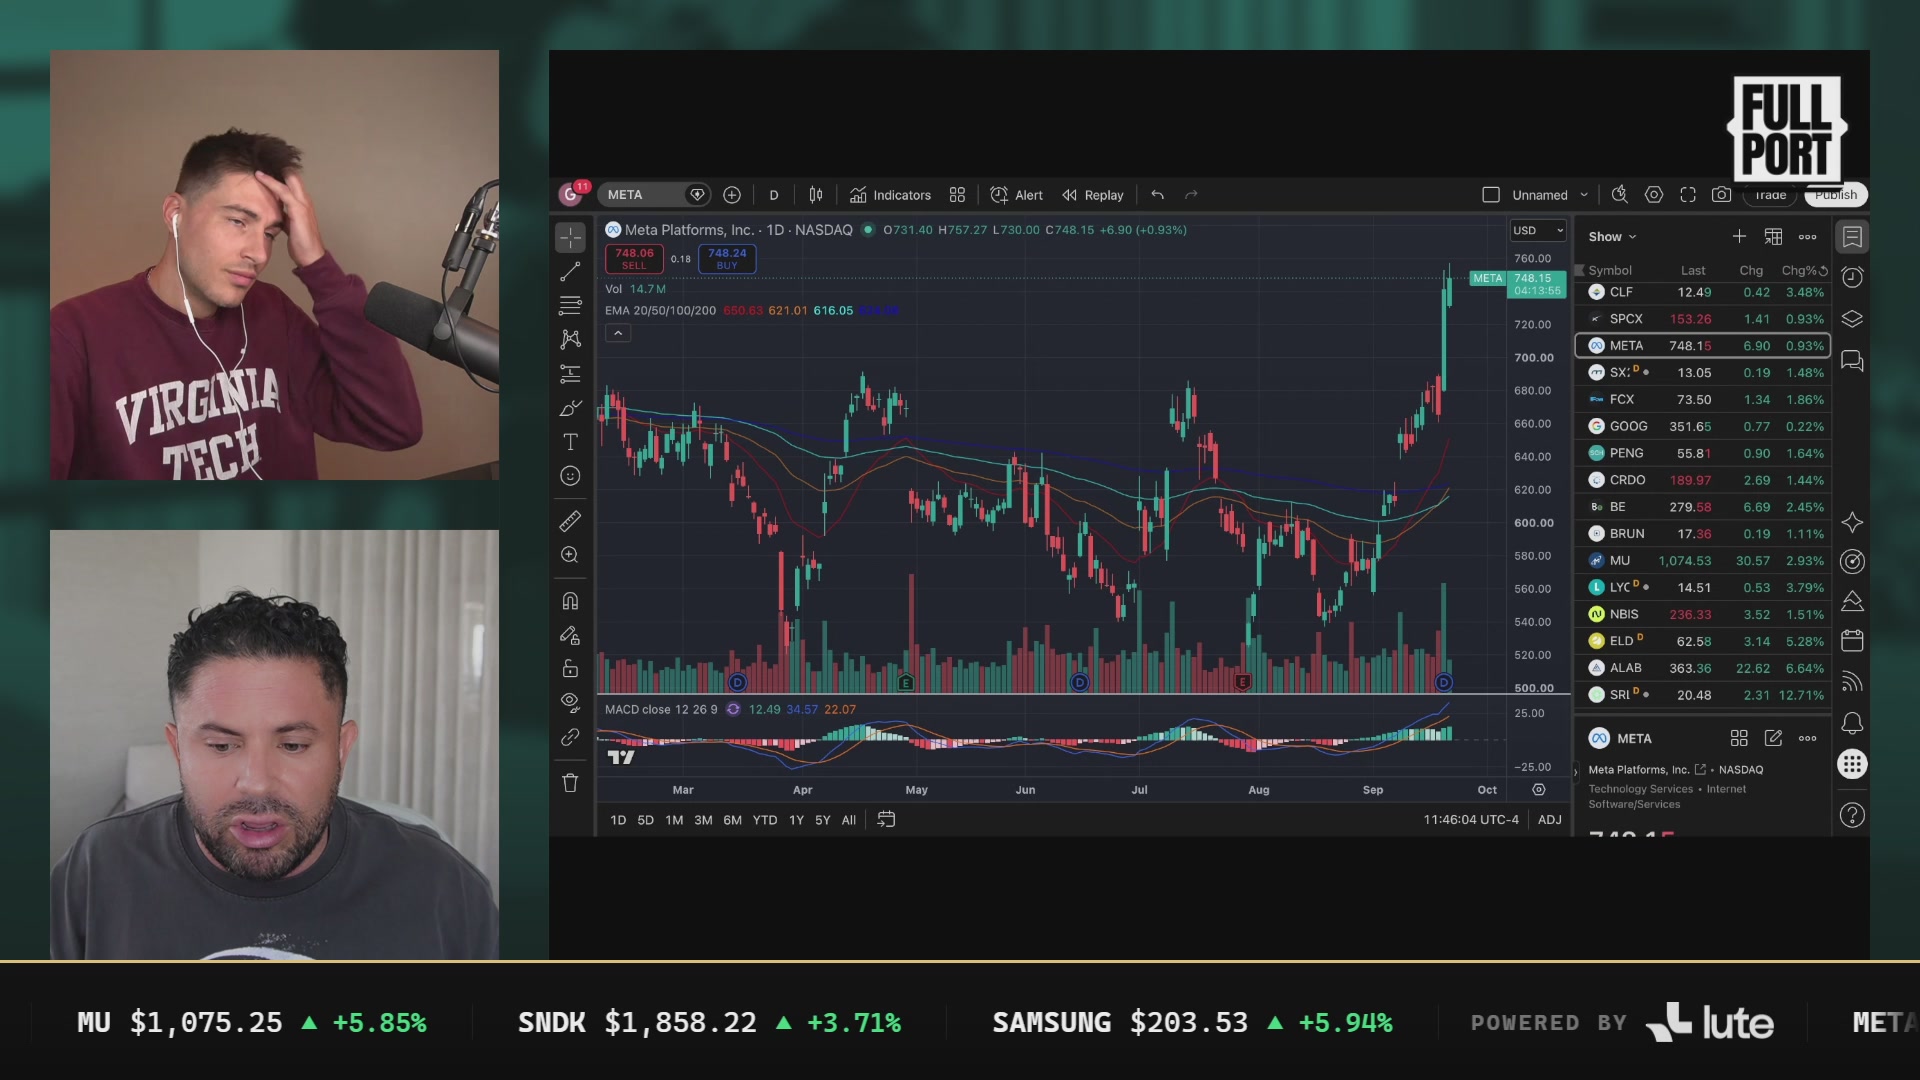Open the Unnamed layout dropdown arrow

coord(1584,195)
